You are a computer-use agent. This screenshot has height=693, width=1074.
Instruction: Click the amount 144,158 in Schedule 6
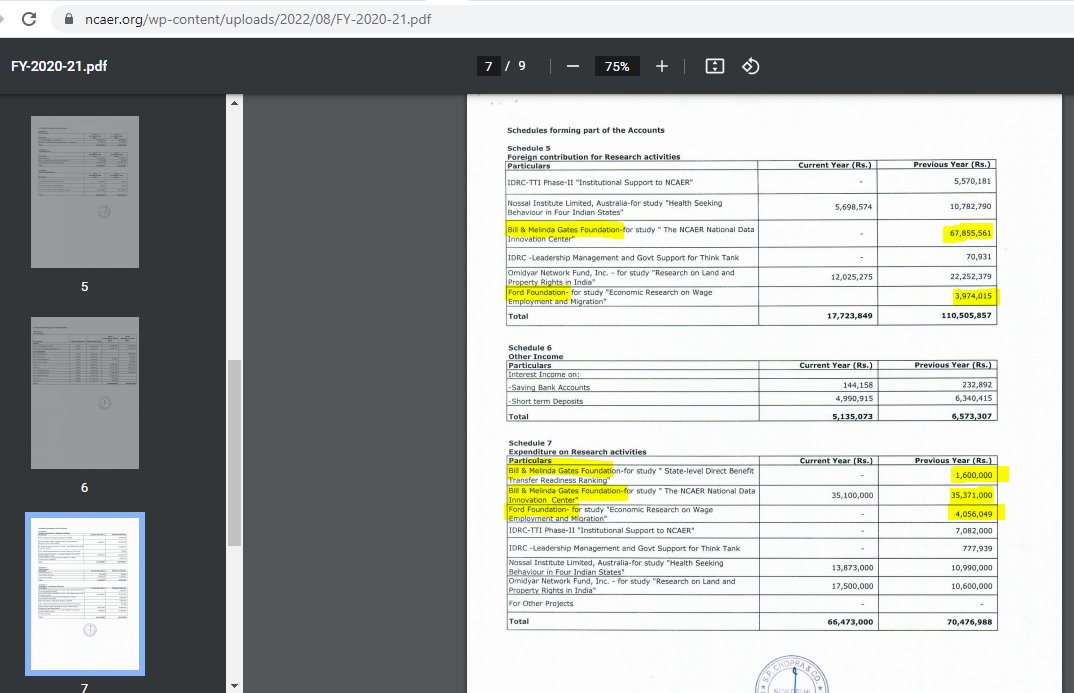858,385
